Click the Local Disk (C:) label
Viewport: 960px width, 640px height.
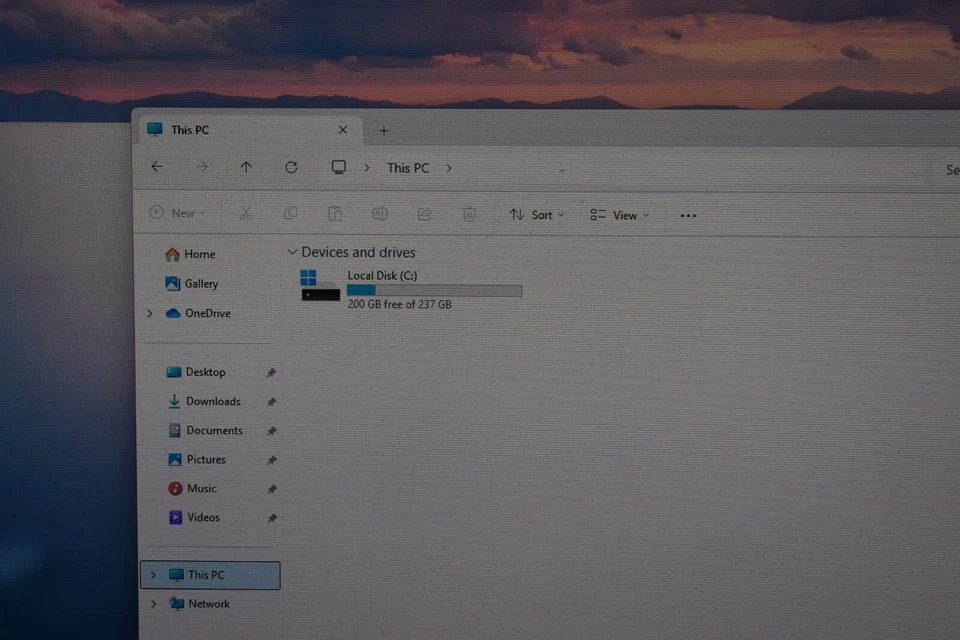coord(382,276)
